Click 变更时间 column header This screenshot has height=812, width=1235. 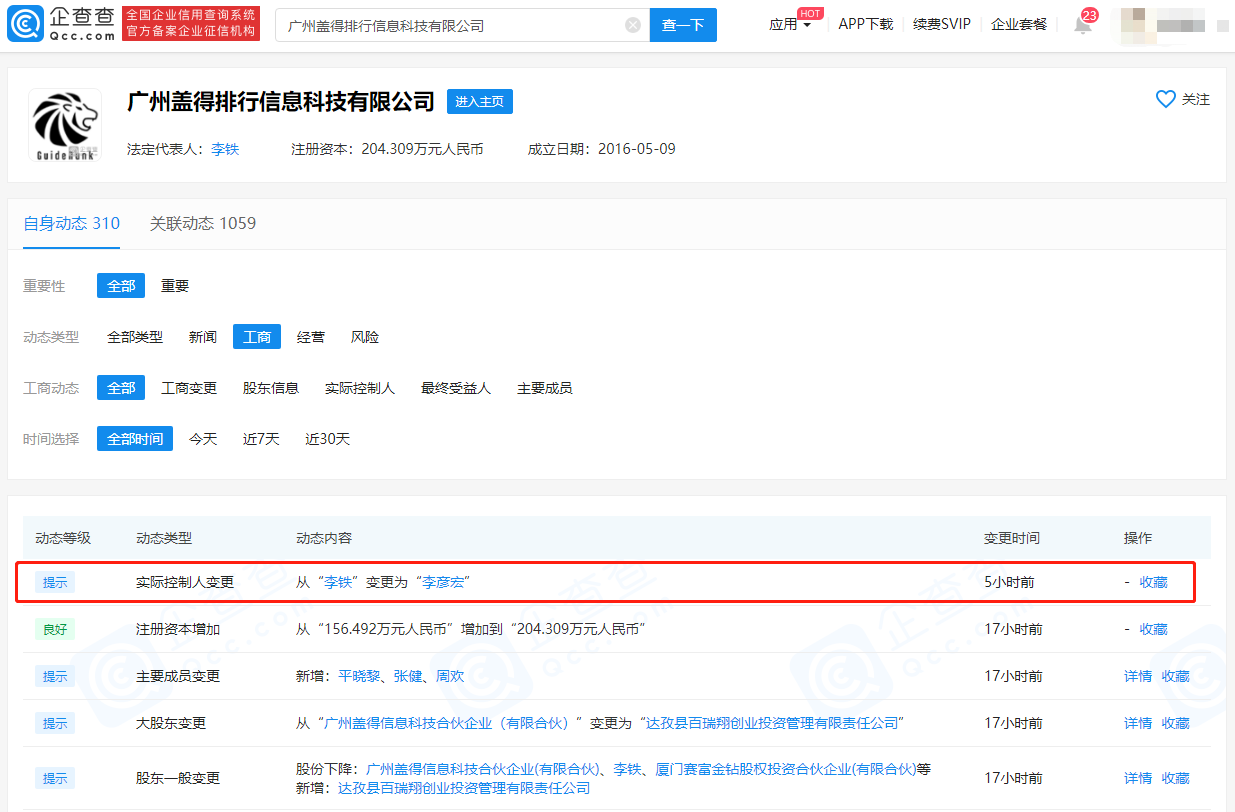click(x=1012, y=538)
